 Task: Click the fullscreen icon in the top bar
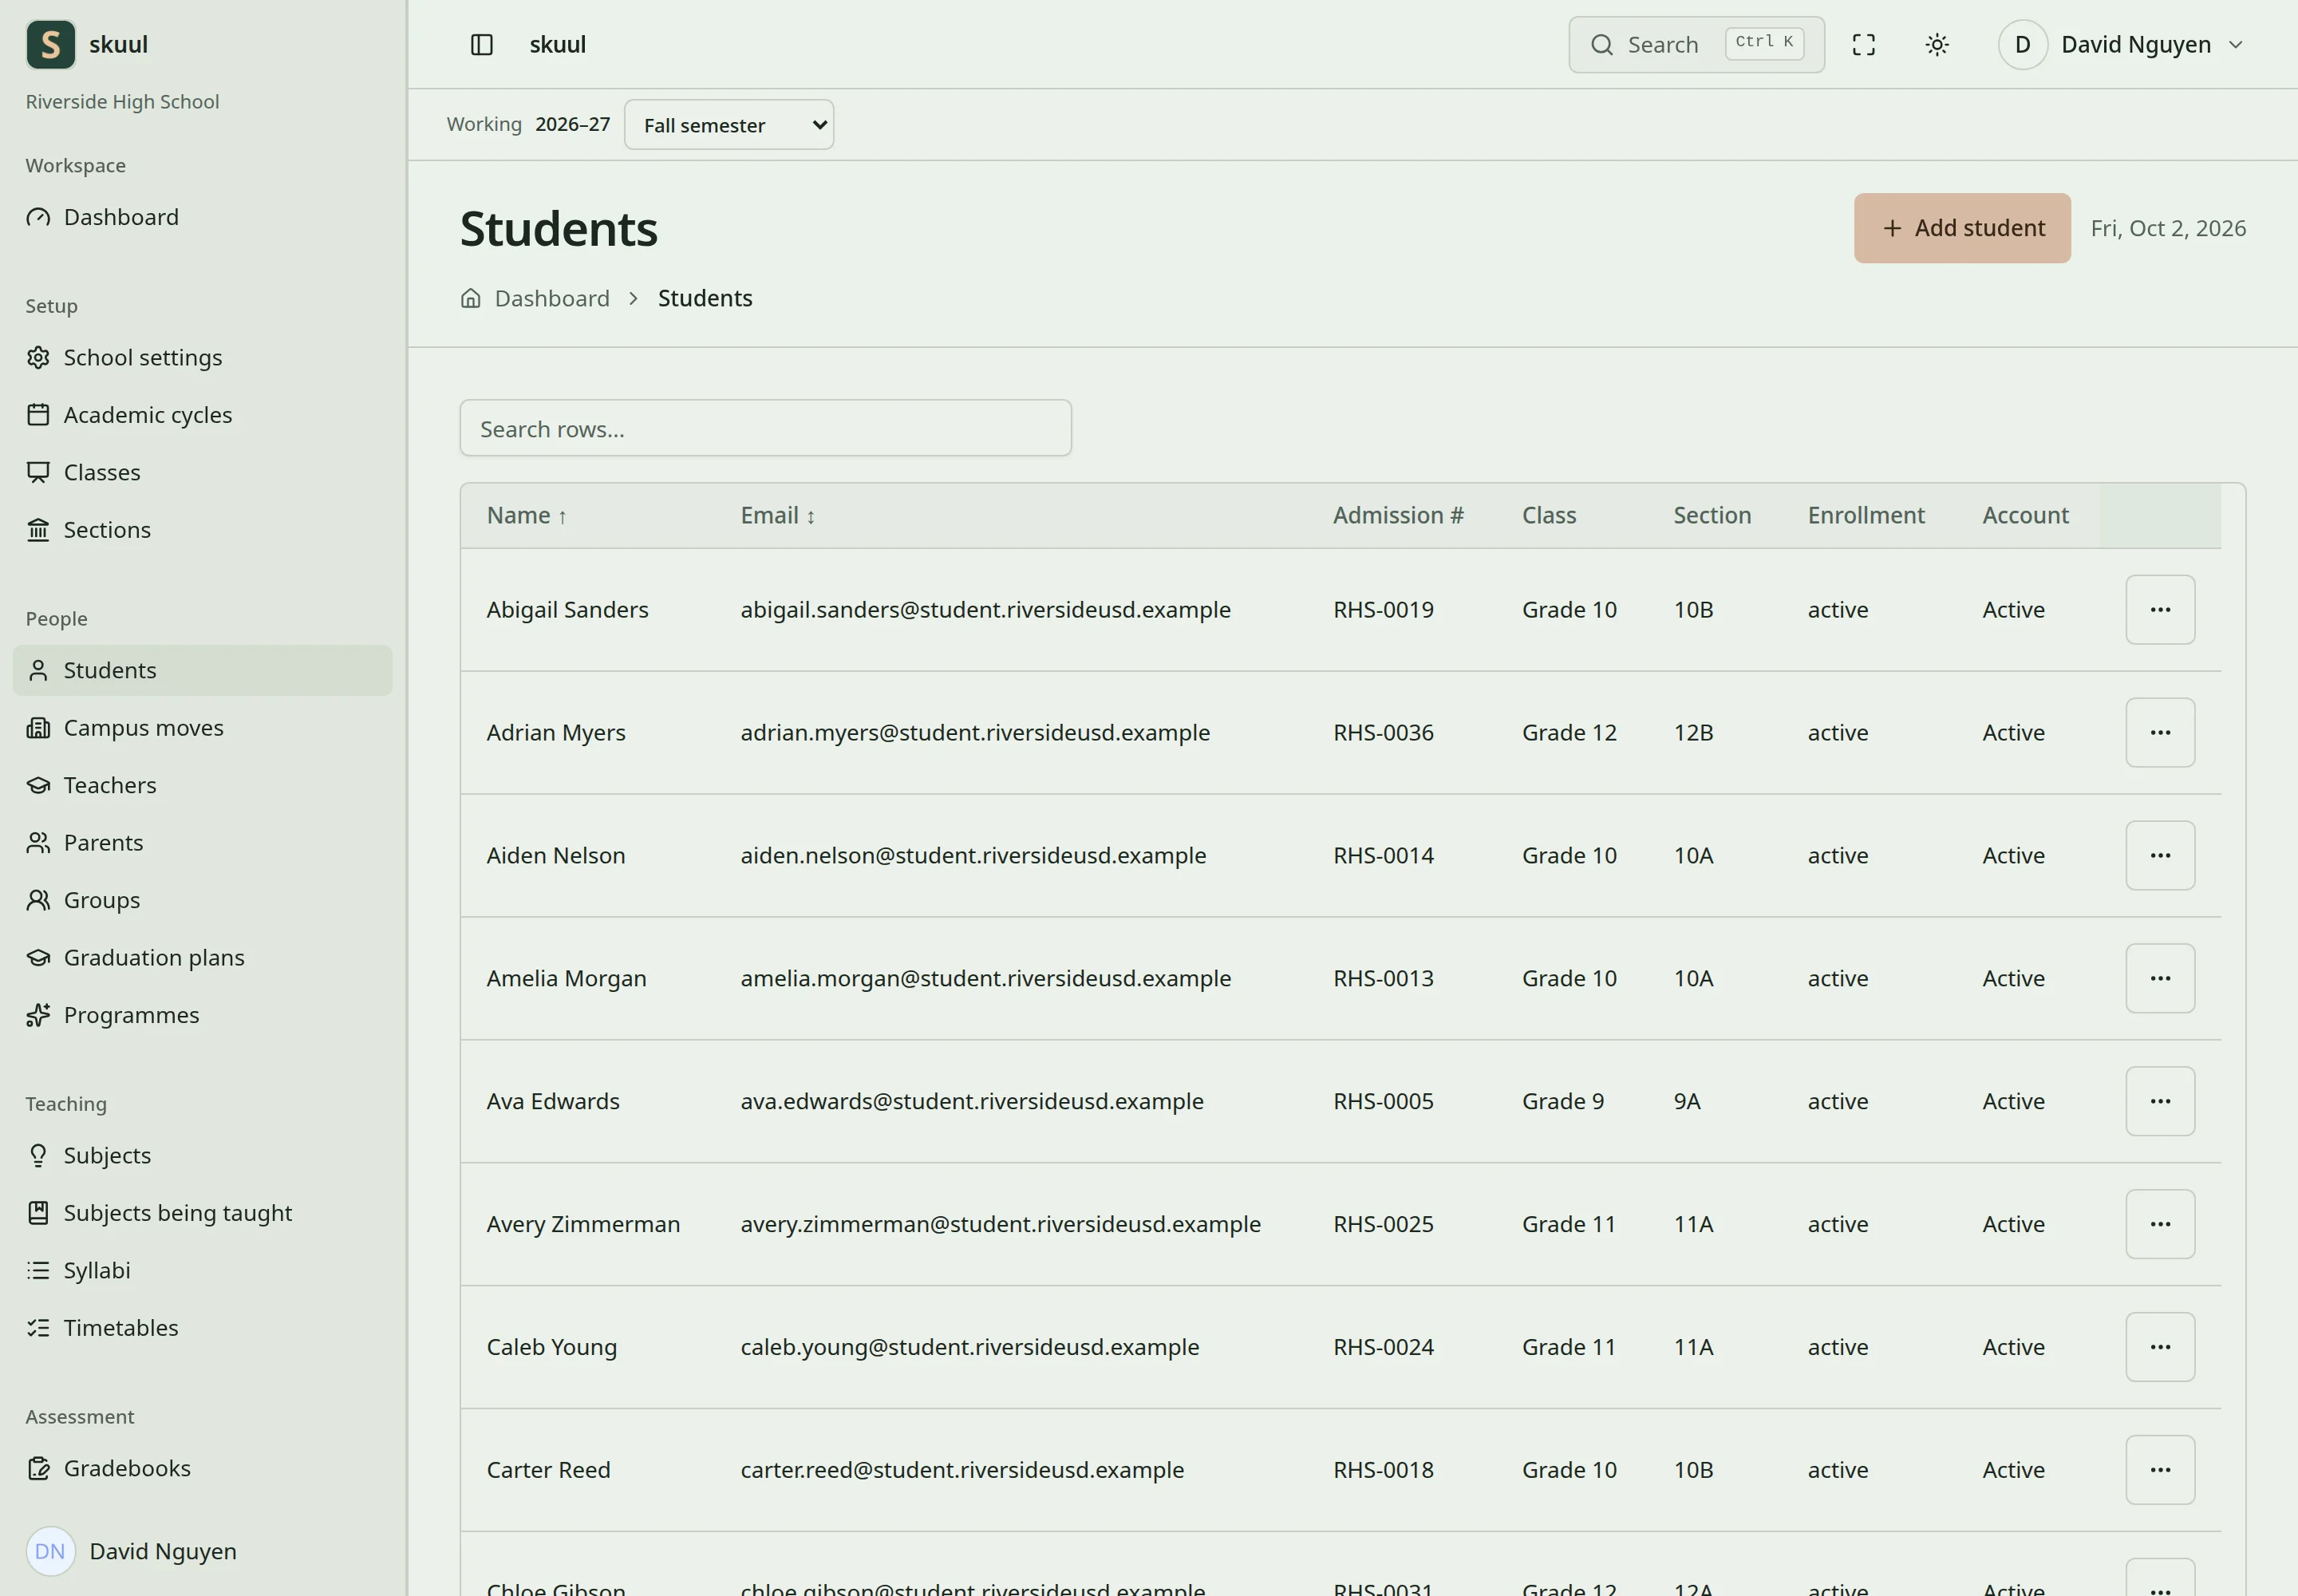[1863, 45]
